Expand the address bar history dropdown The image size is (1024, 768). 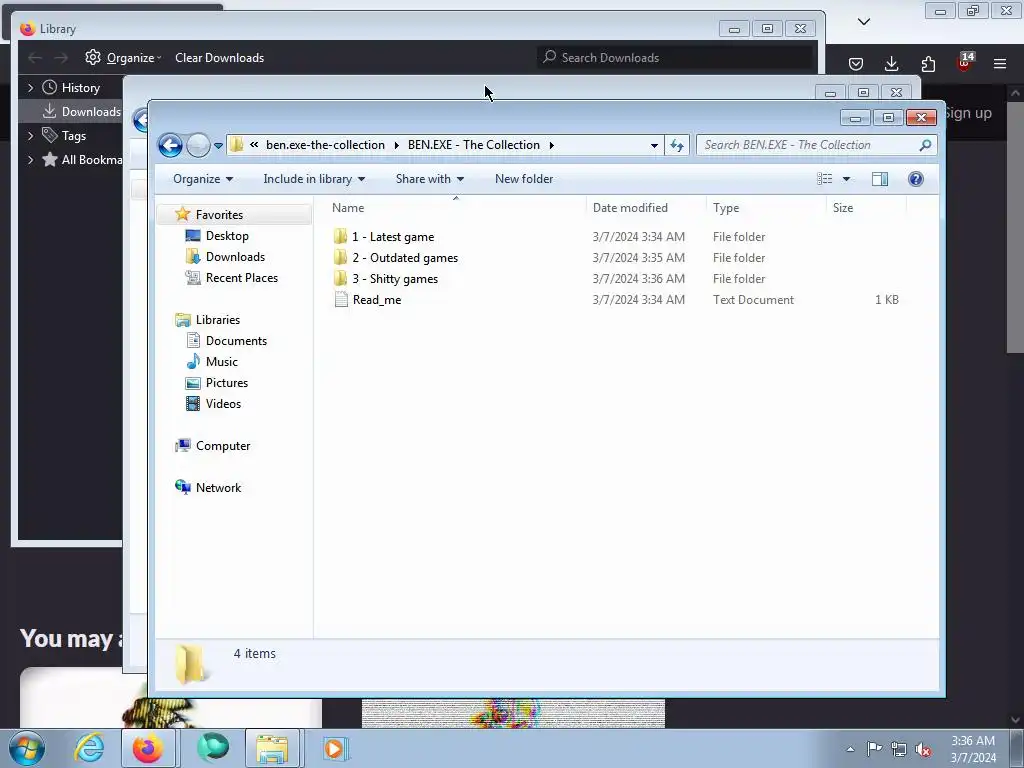click(654, 146)
